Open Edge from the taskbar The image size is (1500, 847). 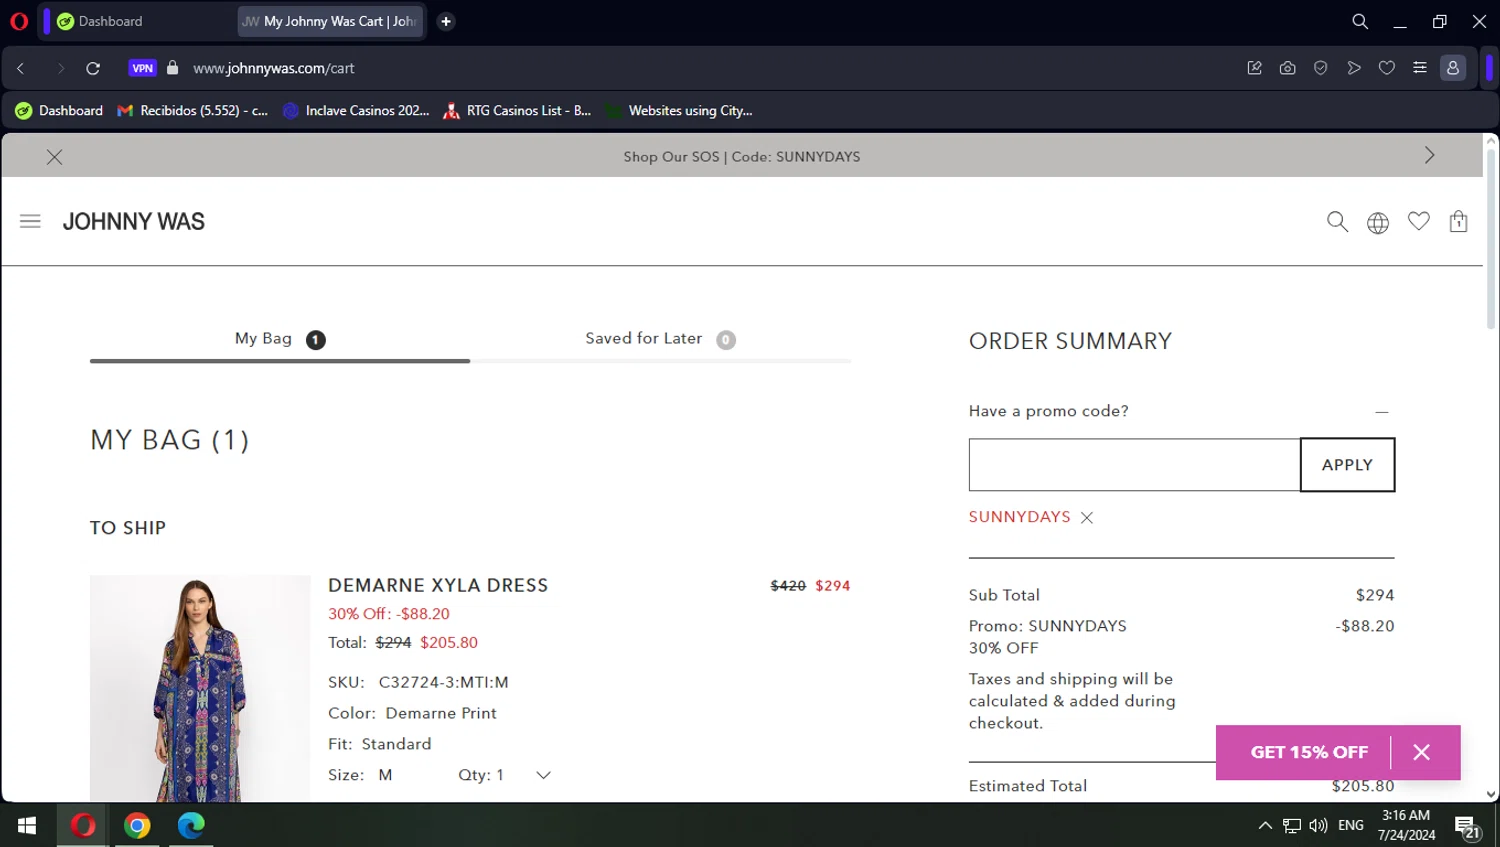[191, 825]
